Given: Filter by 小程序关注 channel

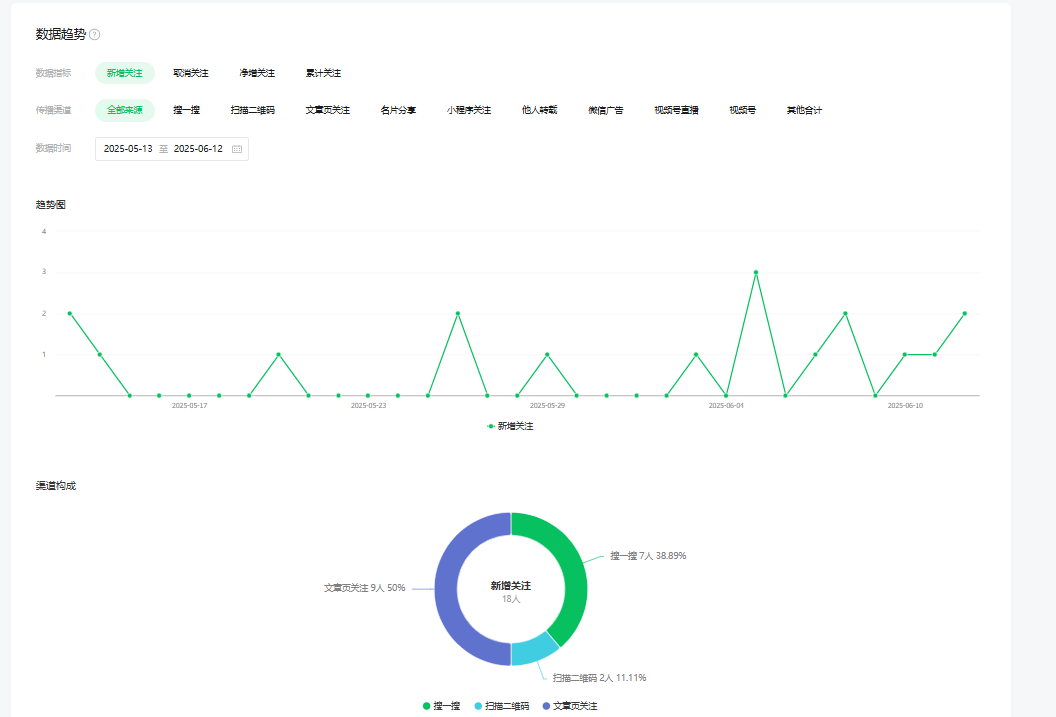Looking at the screenshot, I should [x=469, y=110].
